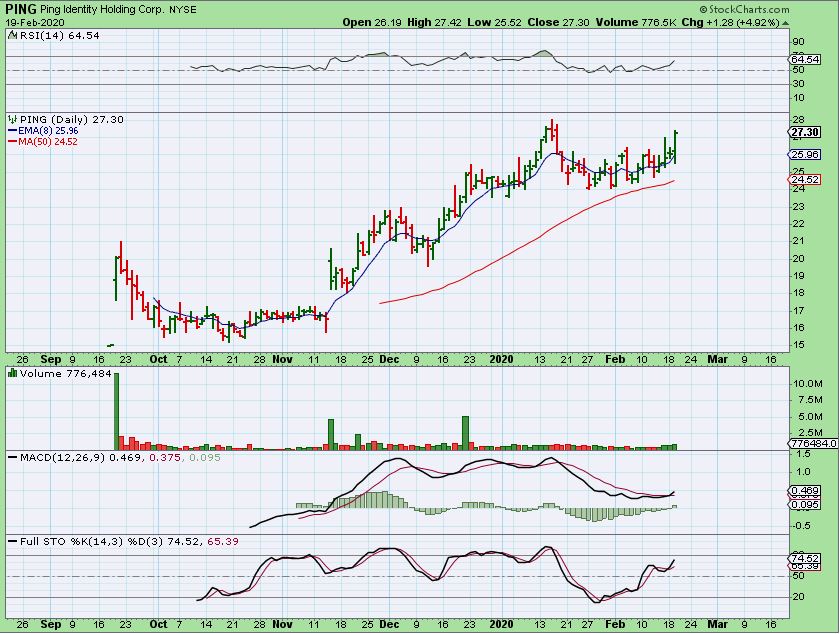Click the candlestick icon beside PING (Daily)

(x=12, y=119)
